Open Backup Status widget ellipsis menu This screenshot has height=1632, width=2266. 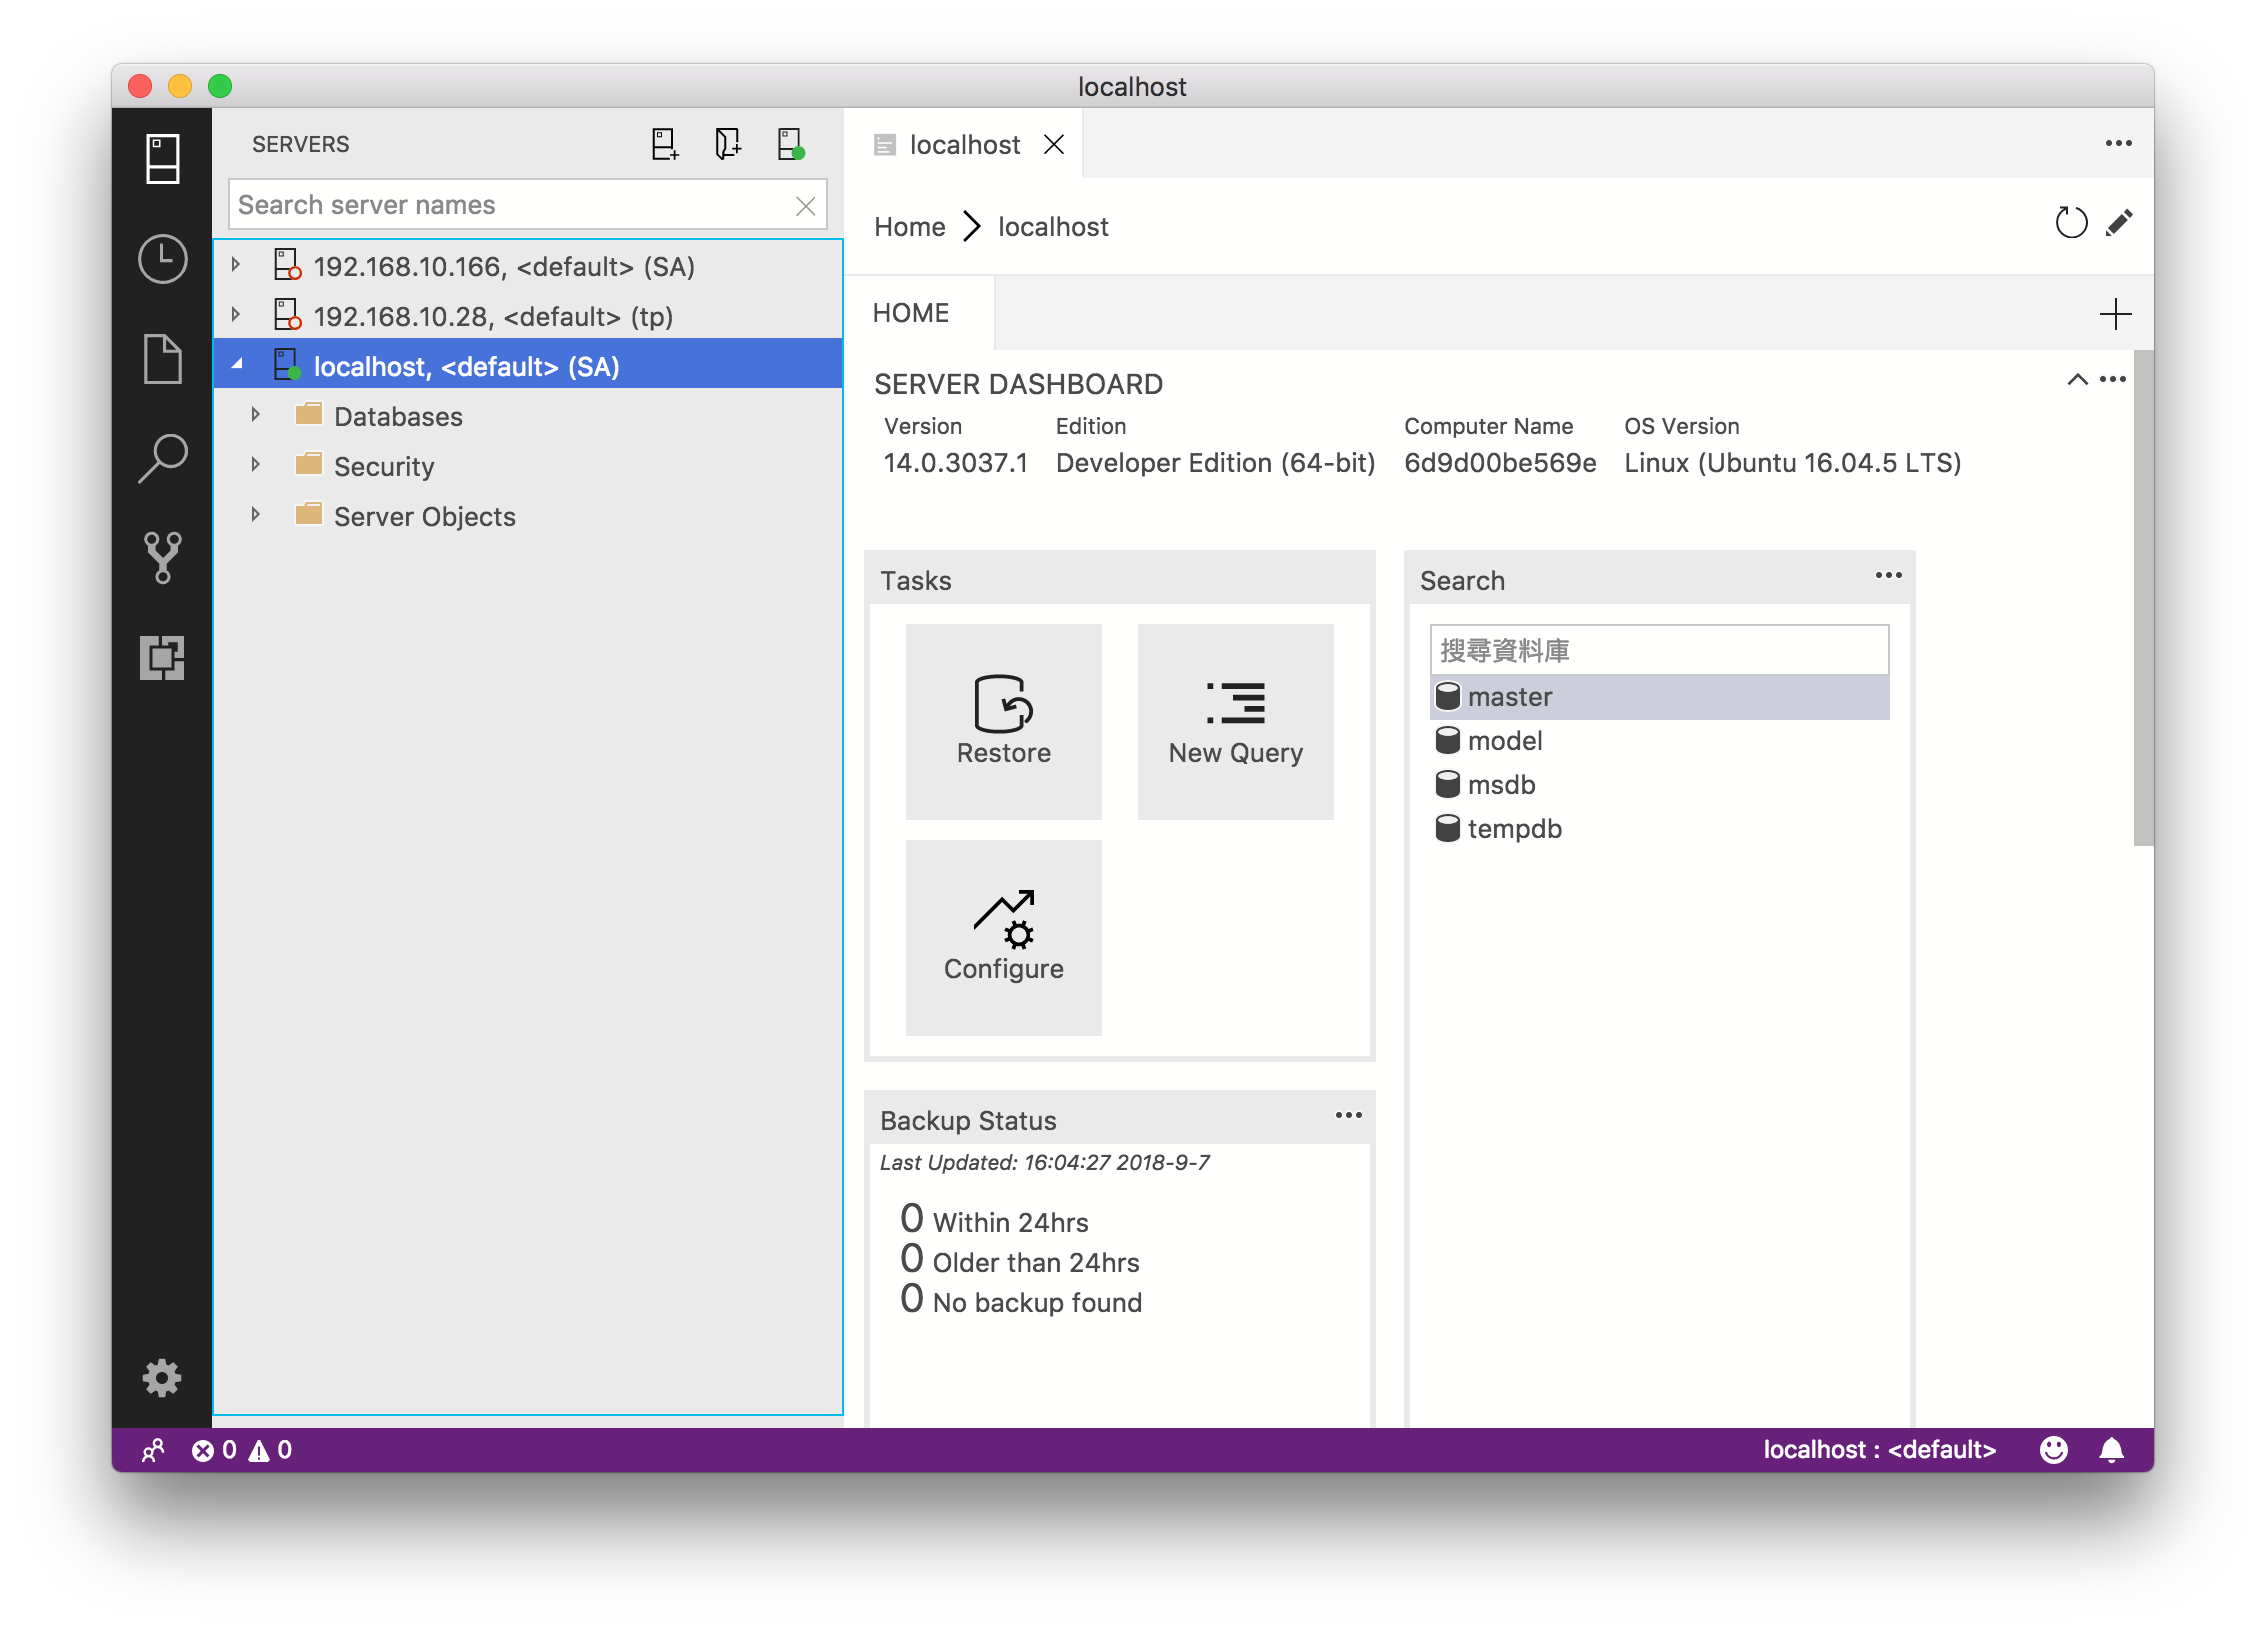[x=1349, y=1115]
